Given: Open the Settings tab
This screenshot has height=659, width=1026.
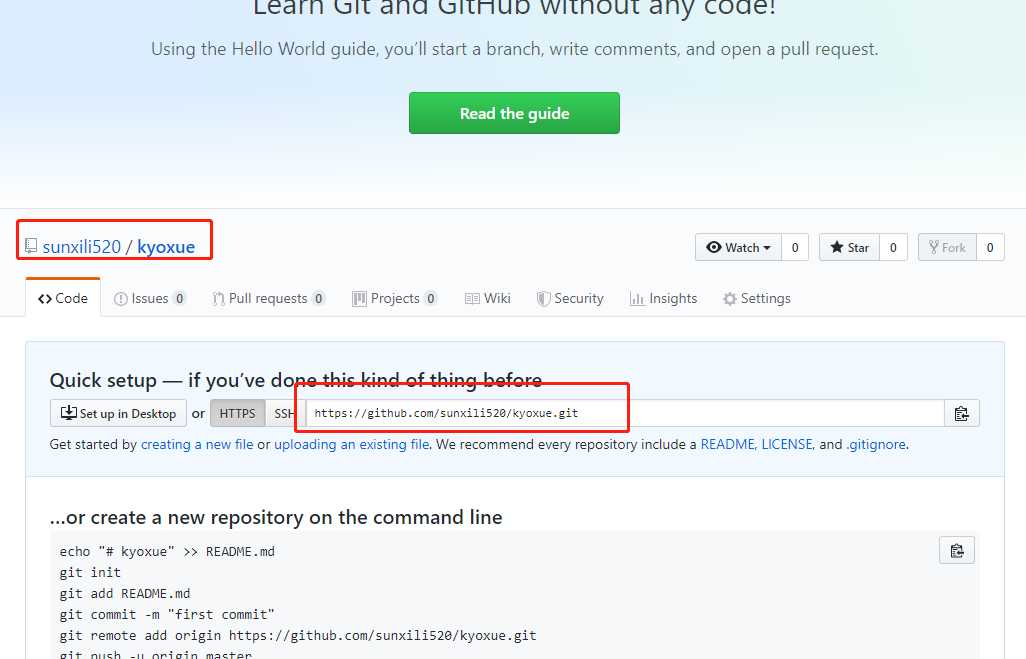Looking at the screenshot, I should (x=757, y=298).
